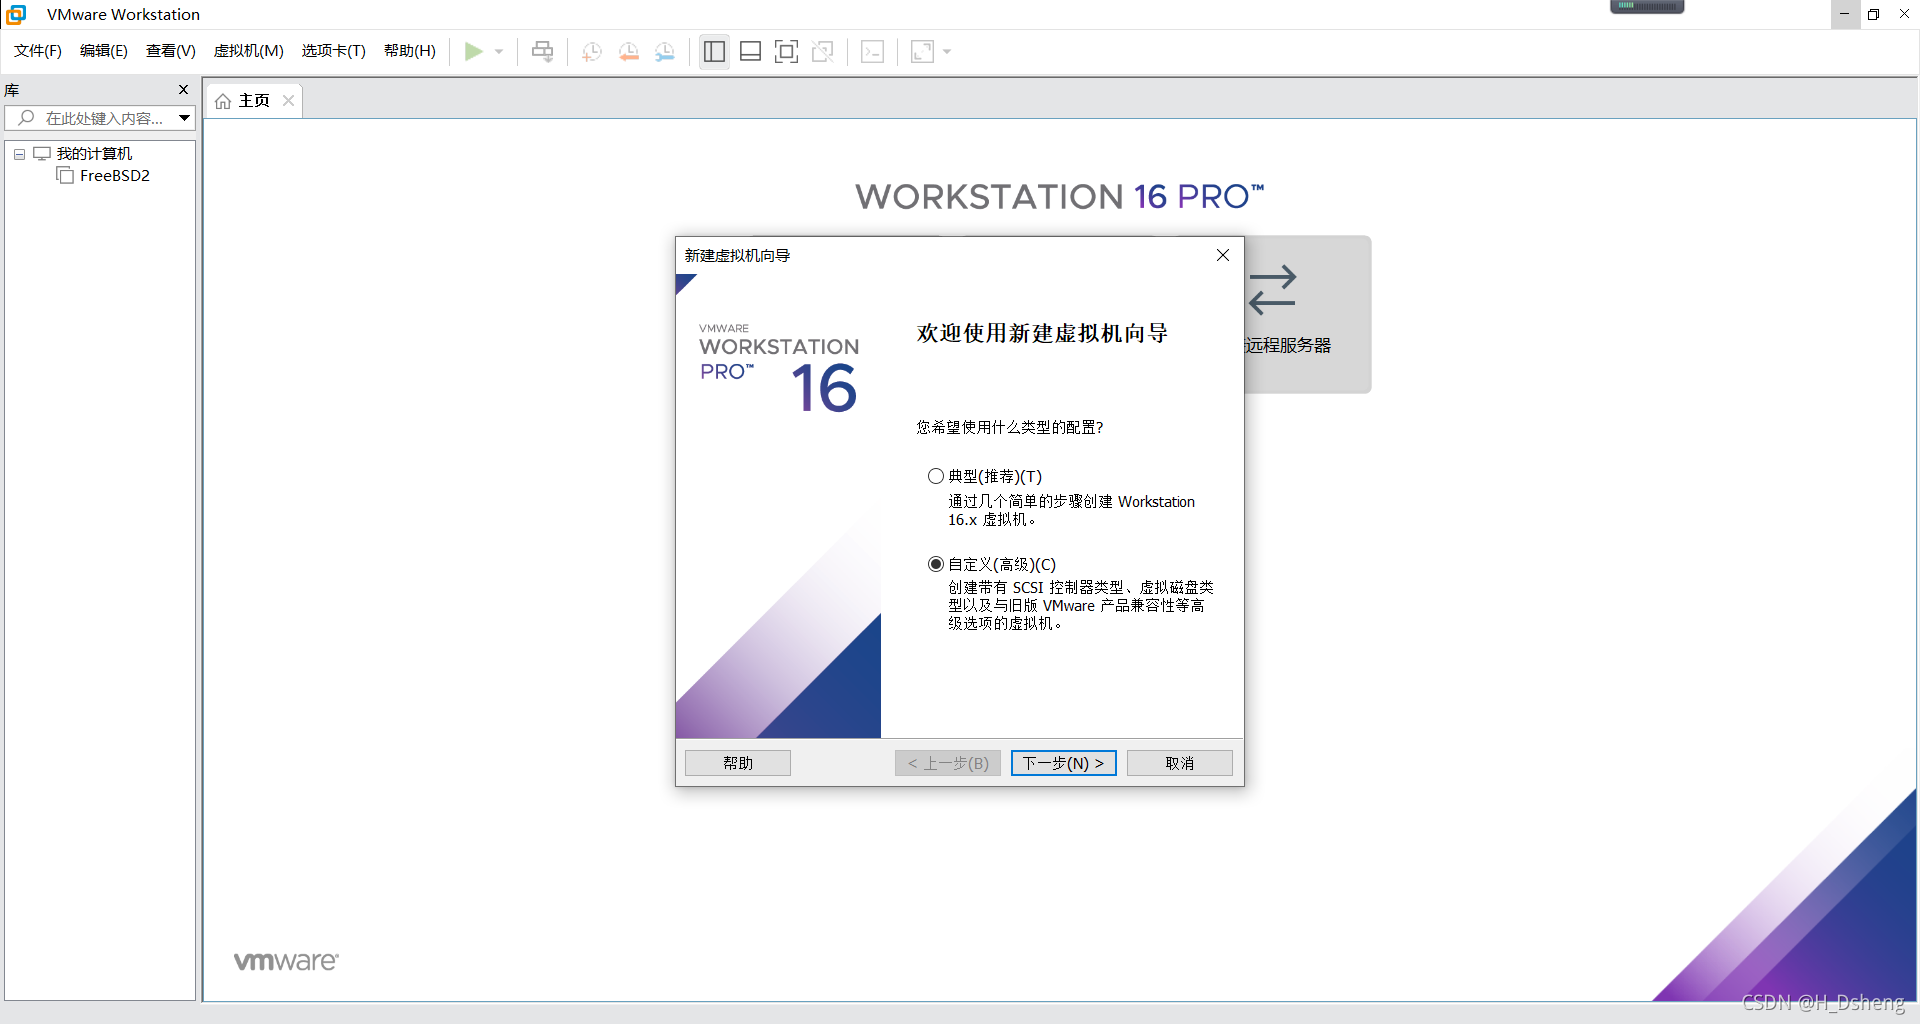Screen dimensions: 1920x1024
Task: Toggle the thumbnail bar view icon
Action: 750,51
